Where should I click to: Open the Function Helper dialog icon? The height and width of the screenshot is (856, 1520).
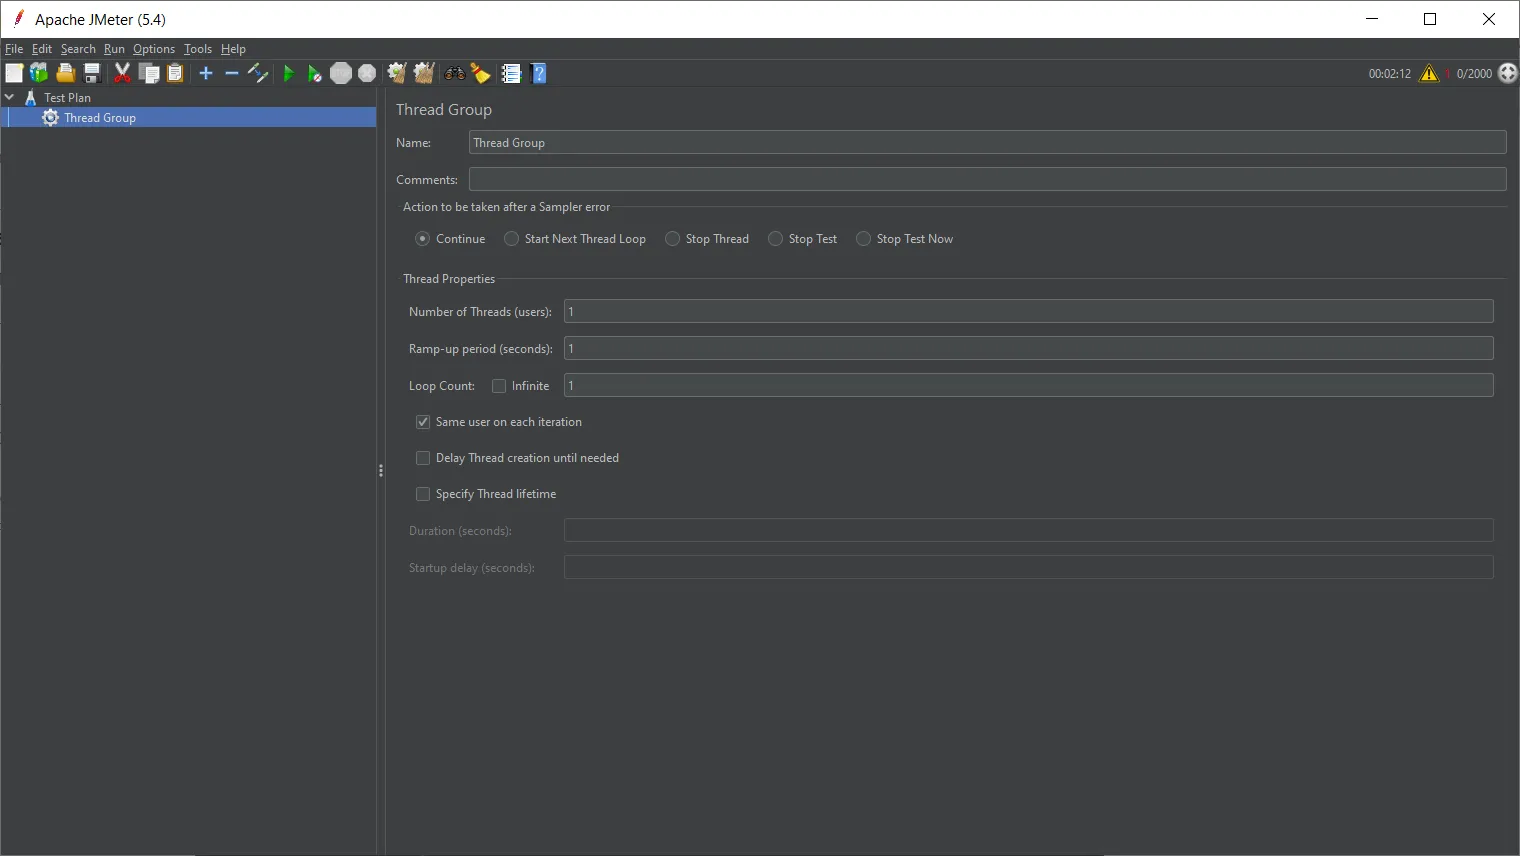[512, 73]
